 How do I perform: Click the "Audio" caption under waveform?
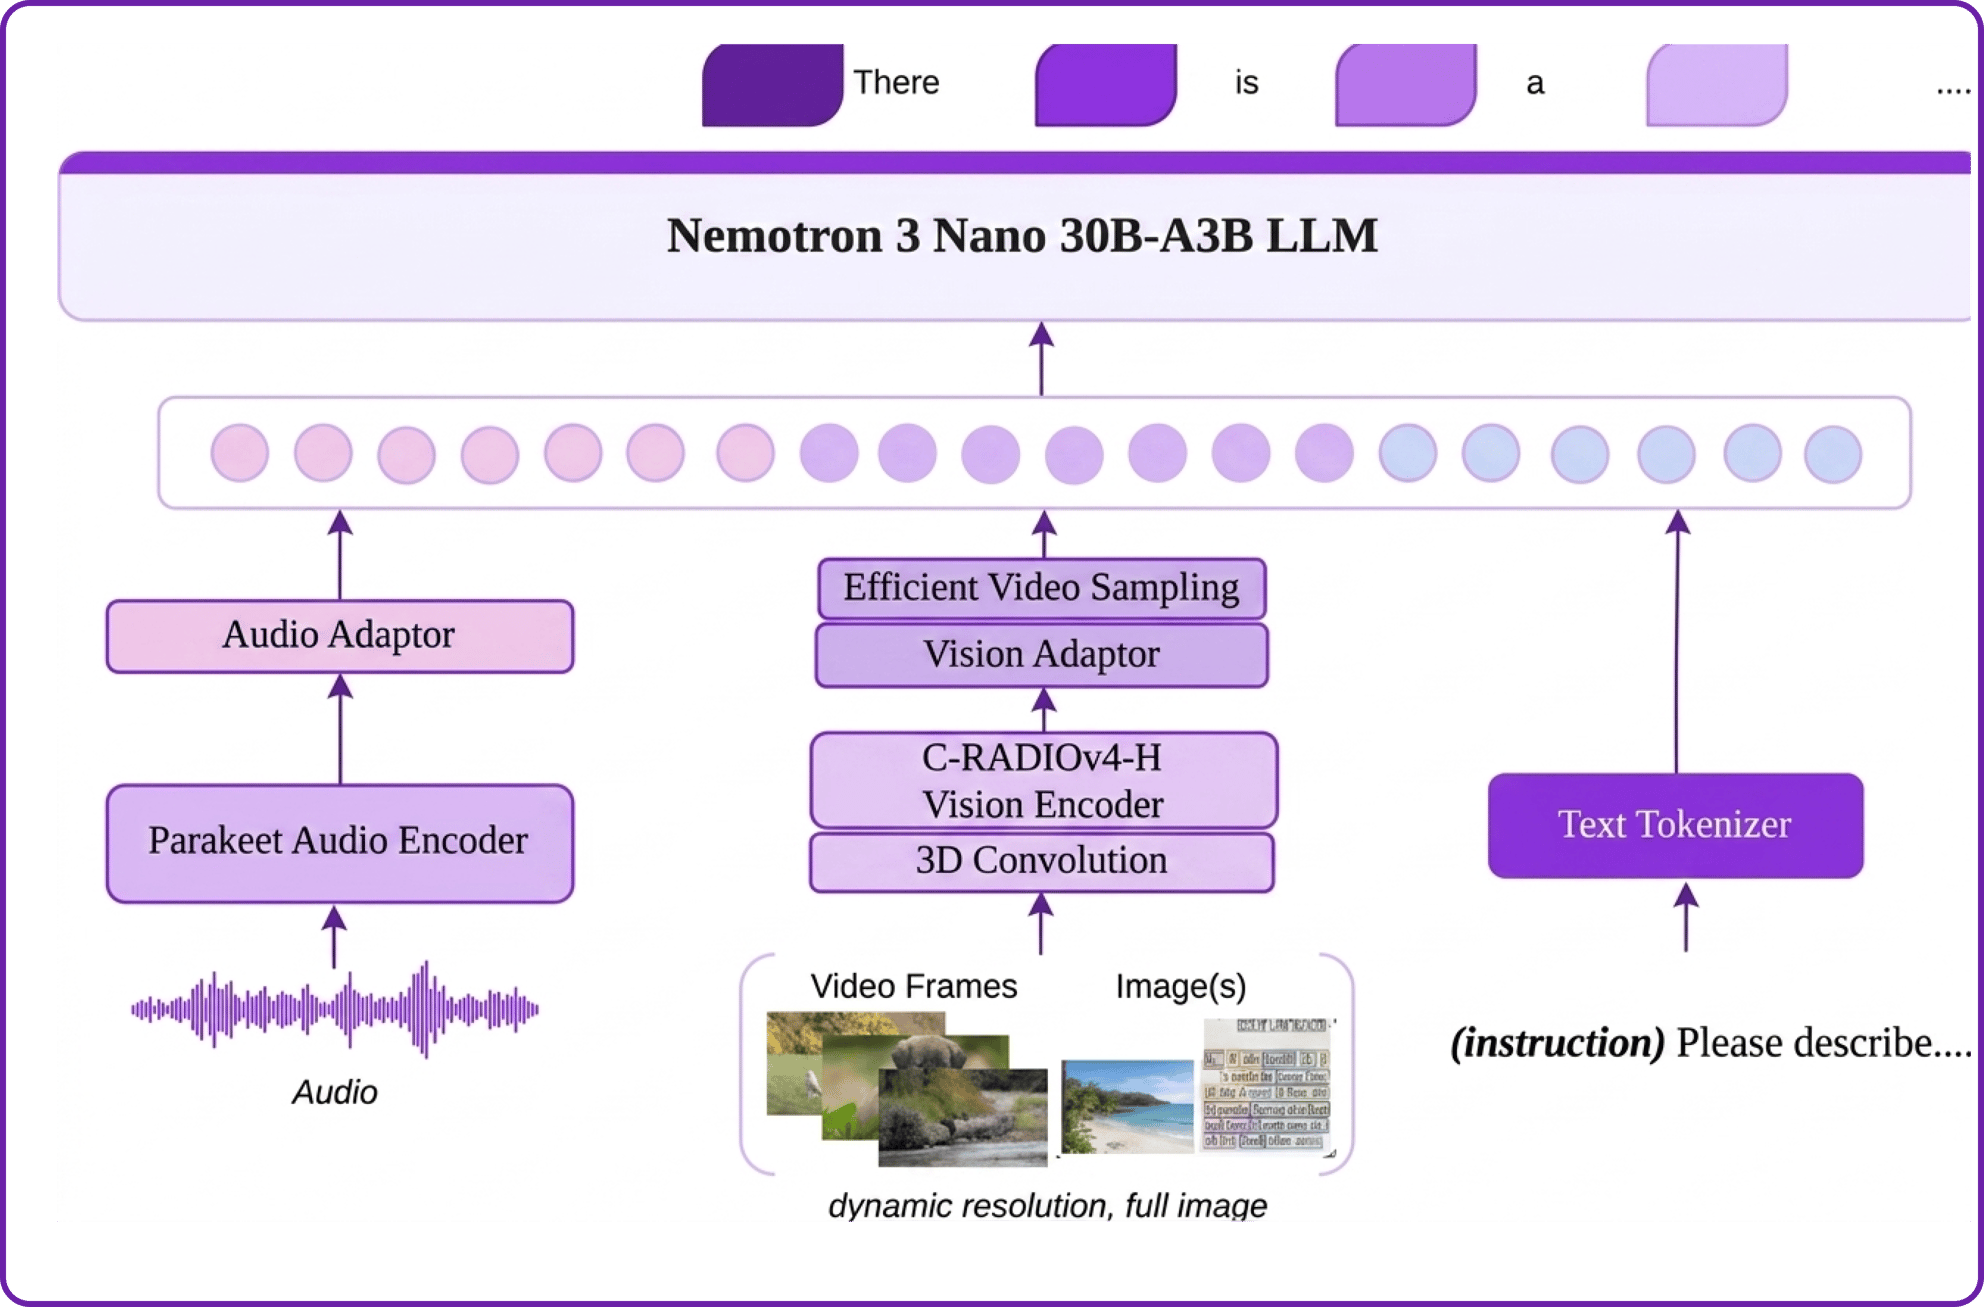335,1092
